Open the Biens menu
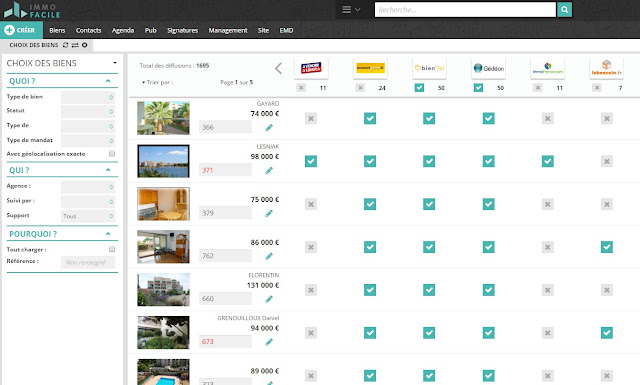Viewport: 640px width, 385px height. pos(57,30)
